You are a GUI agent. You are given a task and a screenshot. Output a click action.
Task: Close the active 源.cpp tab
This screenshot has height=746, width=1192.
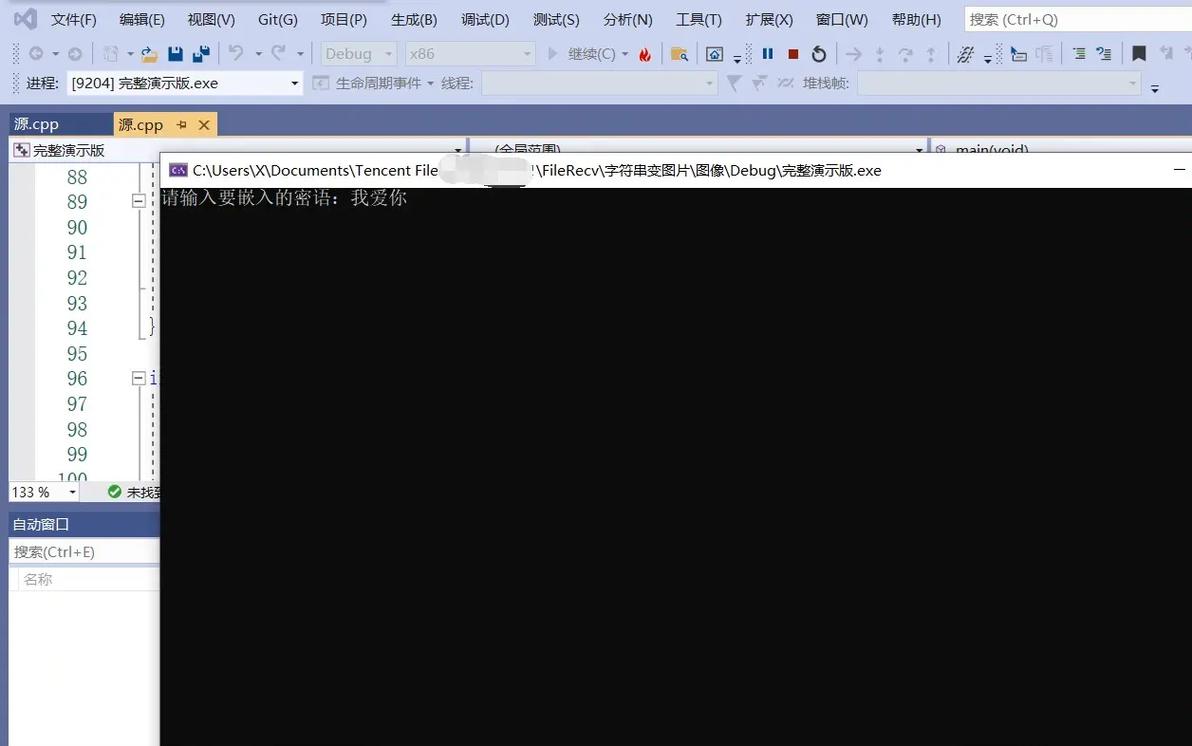pos(204,125)
